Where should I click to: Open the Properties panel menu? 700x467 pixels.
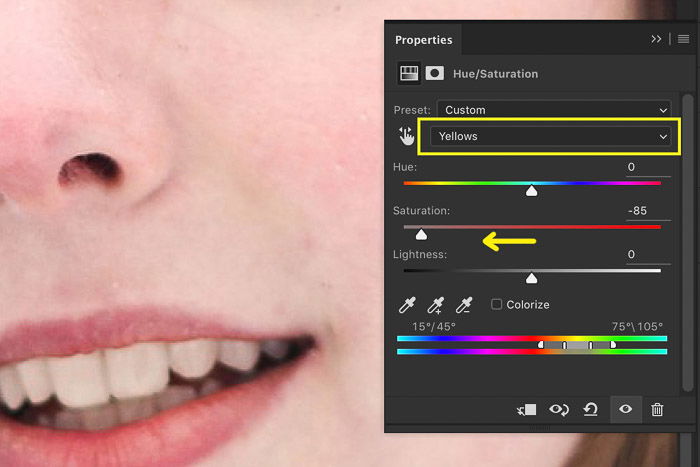pyautogui.click(x=683, y=39)
